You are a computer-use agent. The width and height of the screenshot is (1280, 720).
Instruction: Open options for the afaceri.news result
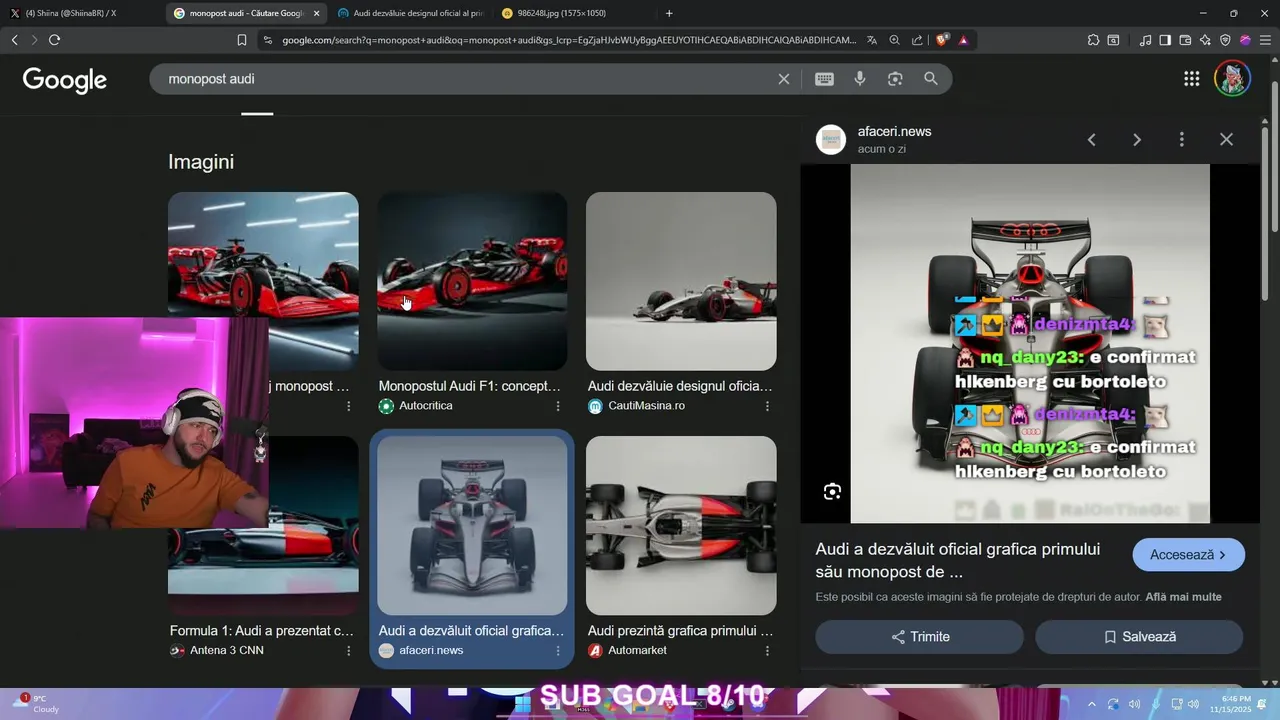(x=558, y=650)
